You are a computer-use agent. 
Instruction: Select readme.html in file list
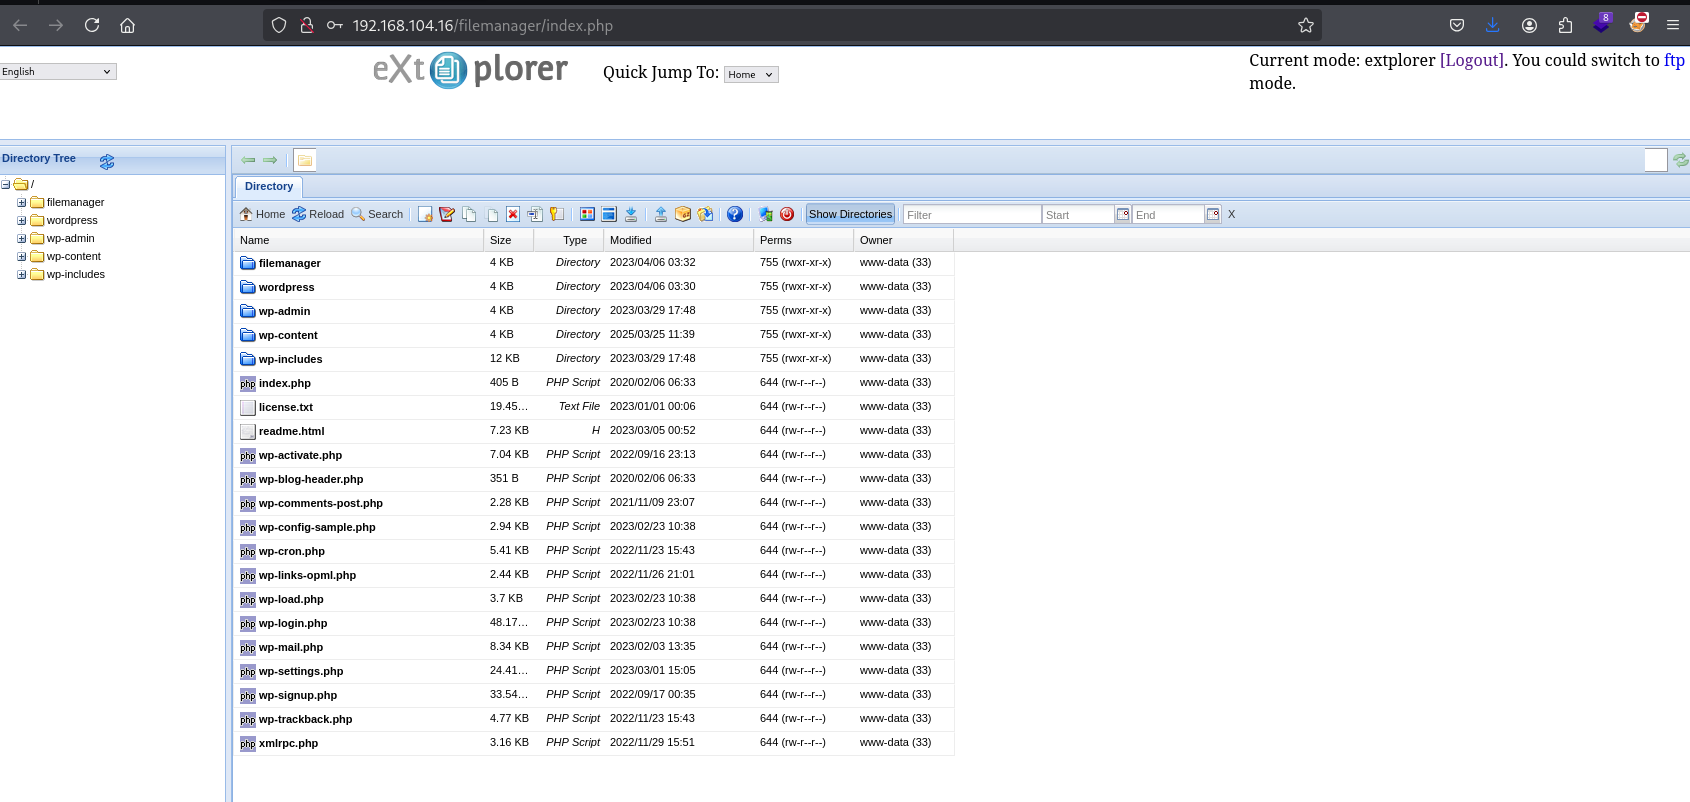[291, 431]
